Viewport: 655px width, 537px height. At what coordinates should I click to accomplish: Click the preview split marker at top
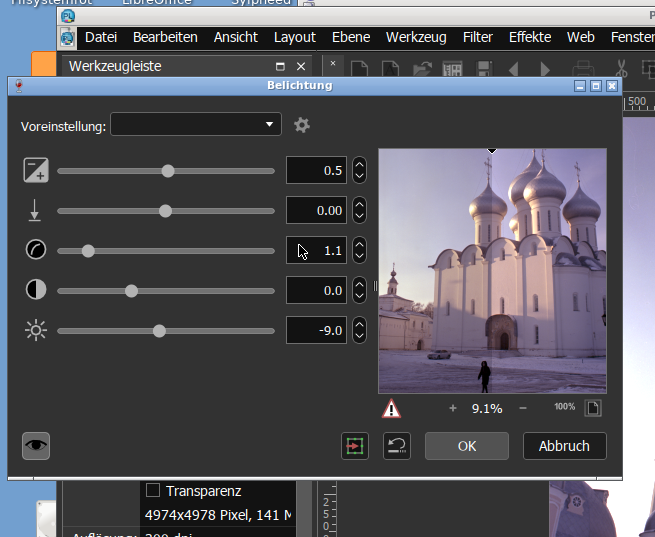pos(492,151)
